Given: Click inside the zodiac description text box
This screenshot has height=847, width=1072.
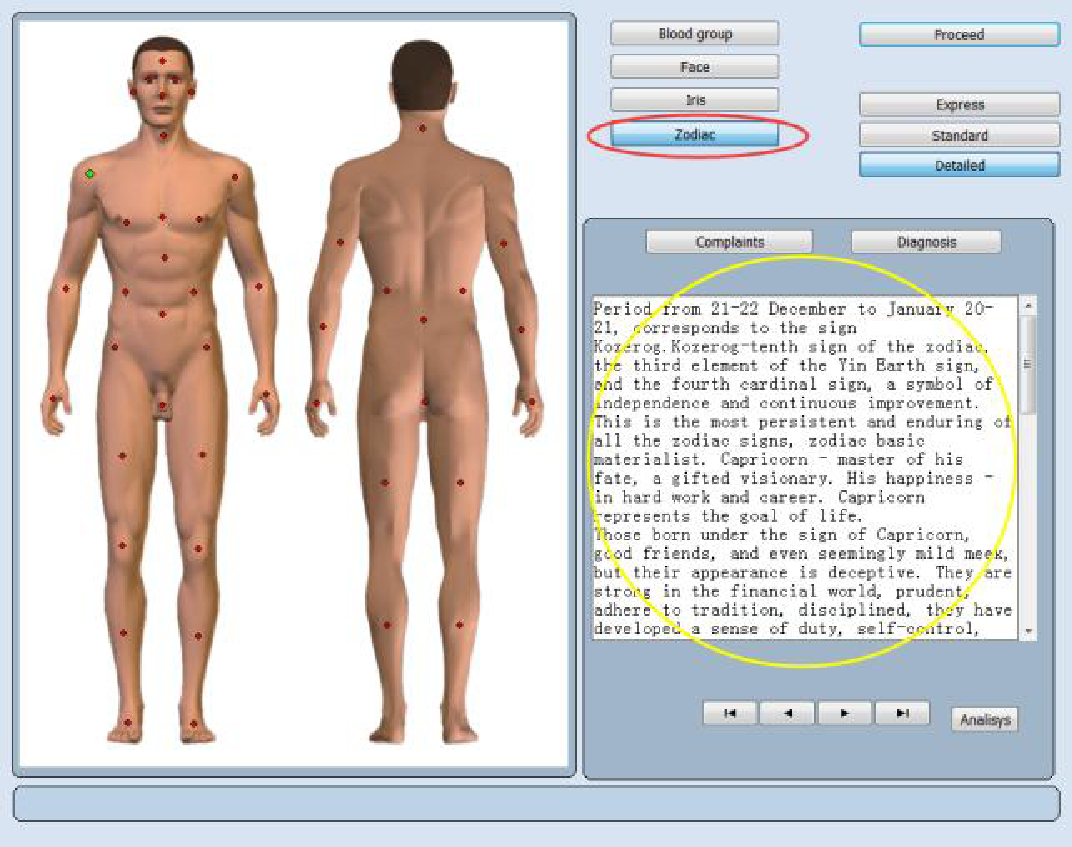Looking at the screenshot, I should tap(806, 468).
